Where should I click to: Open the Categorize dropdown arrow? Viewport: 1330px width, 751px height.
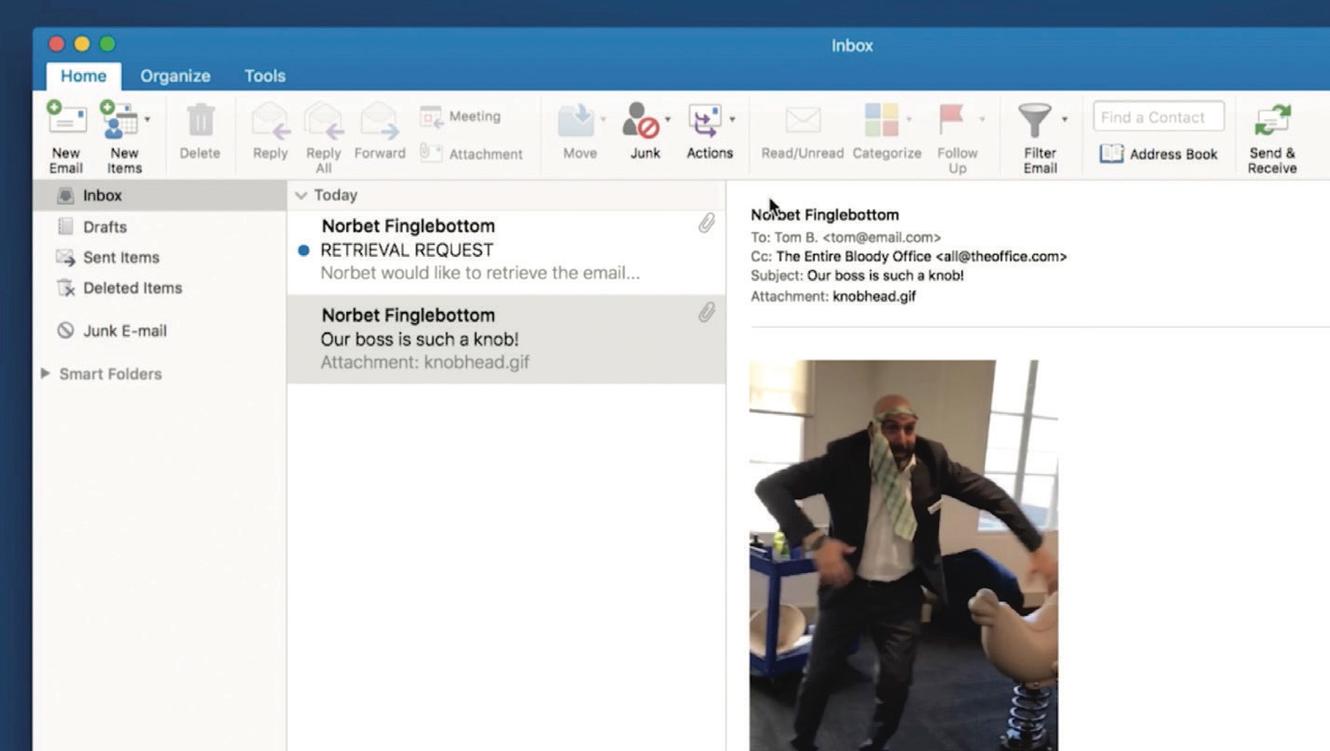[x=909, y=120]
